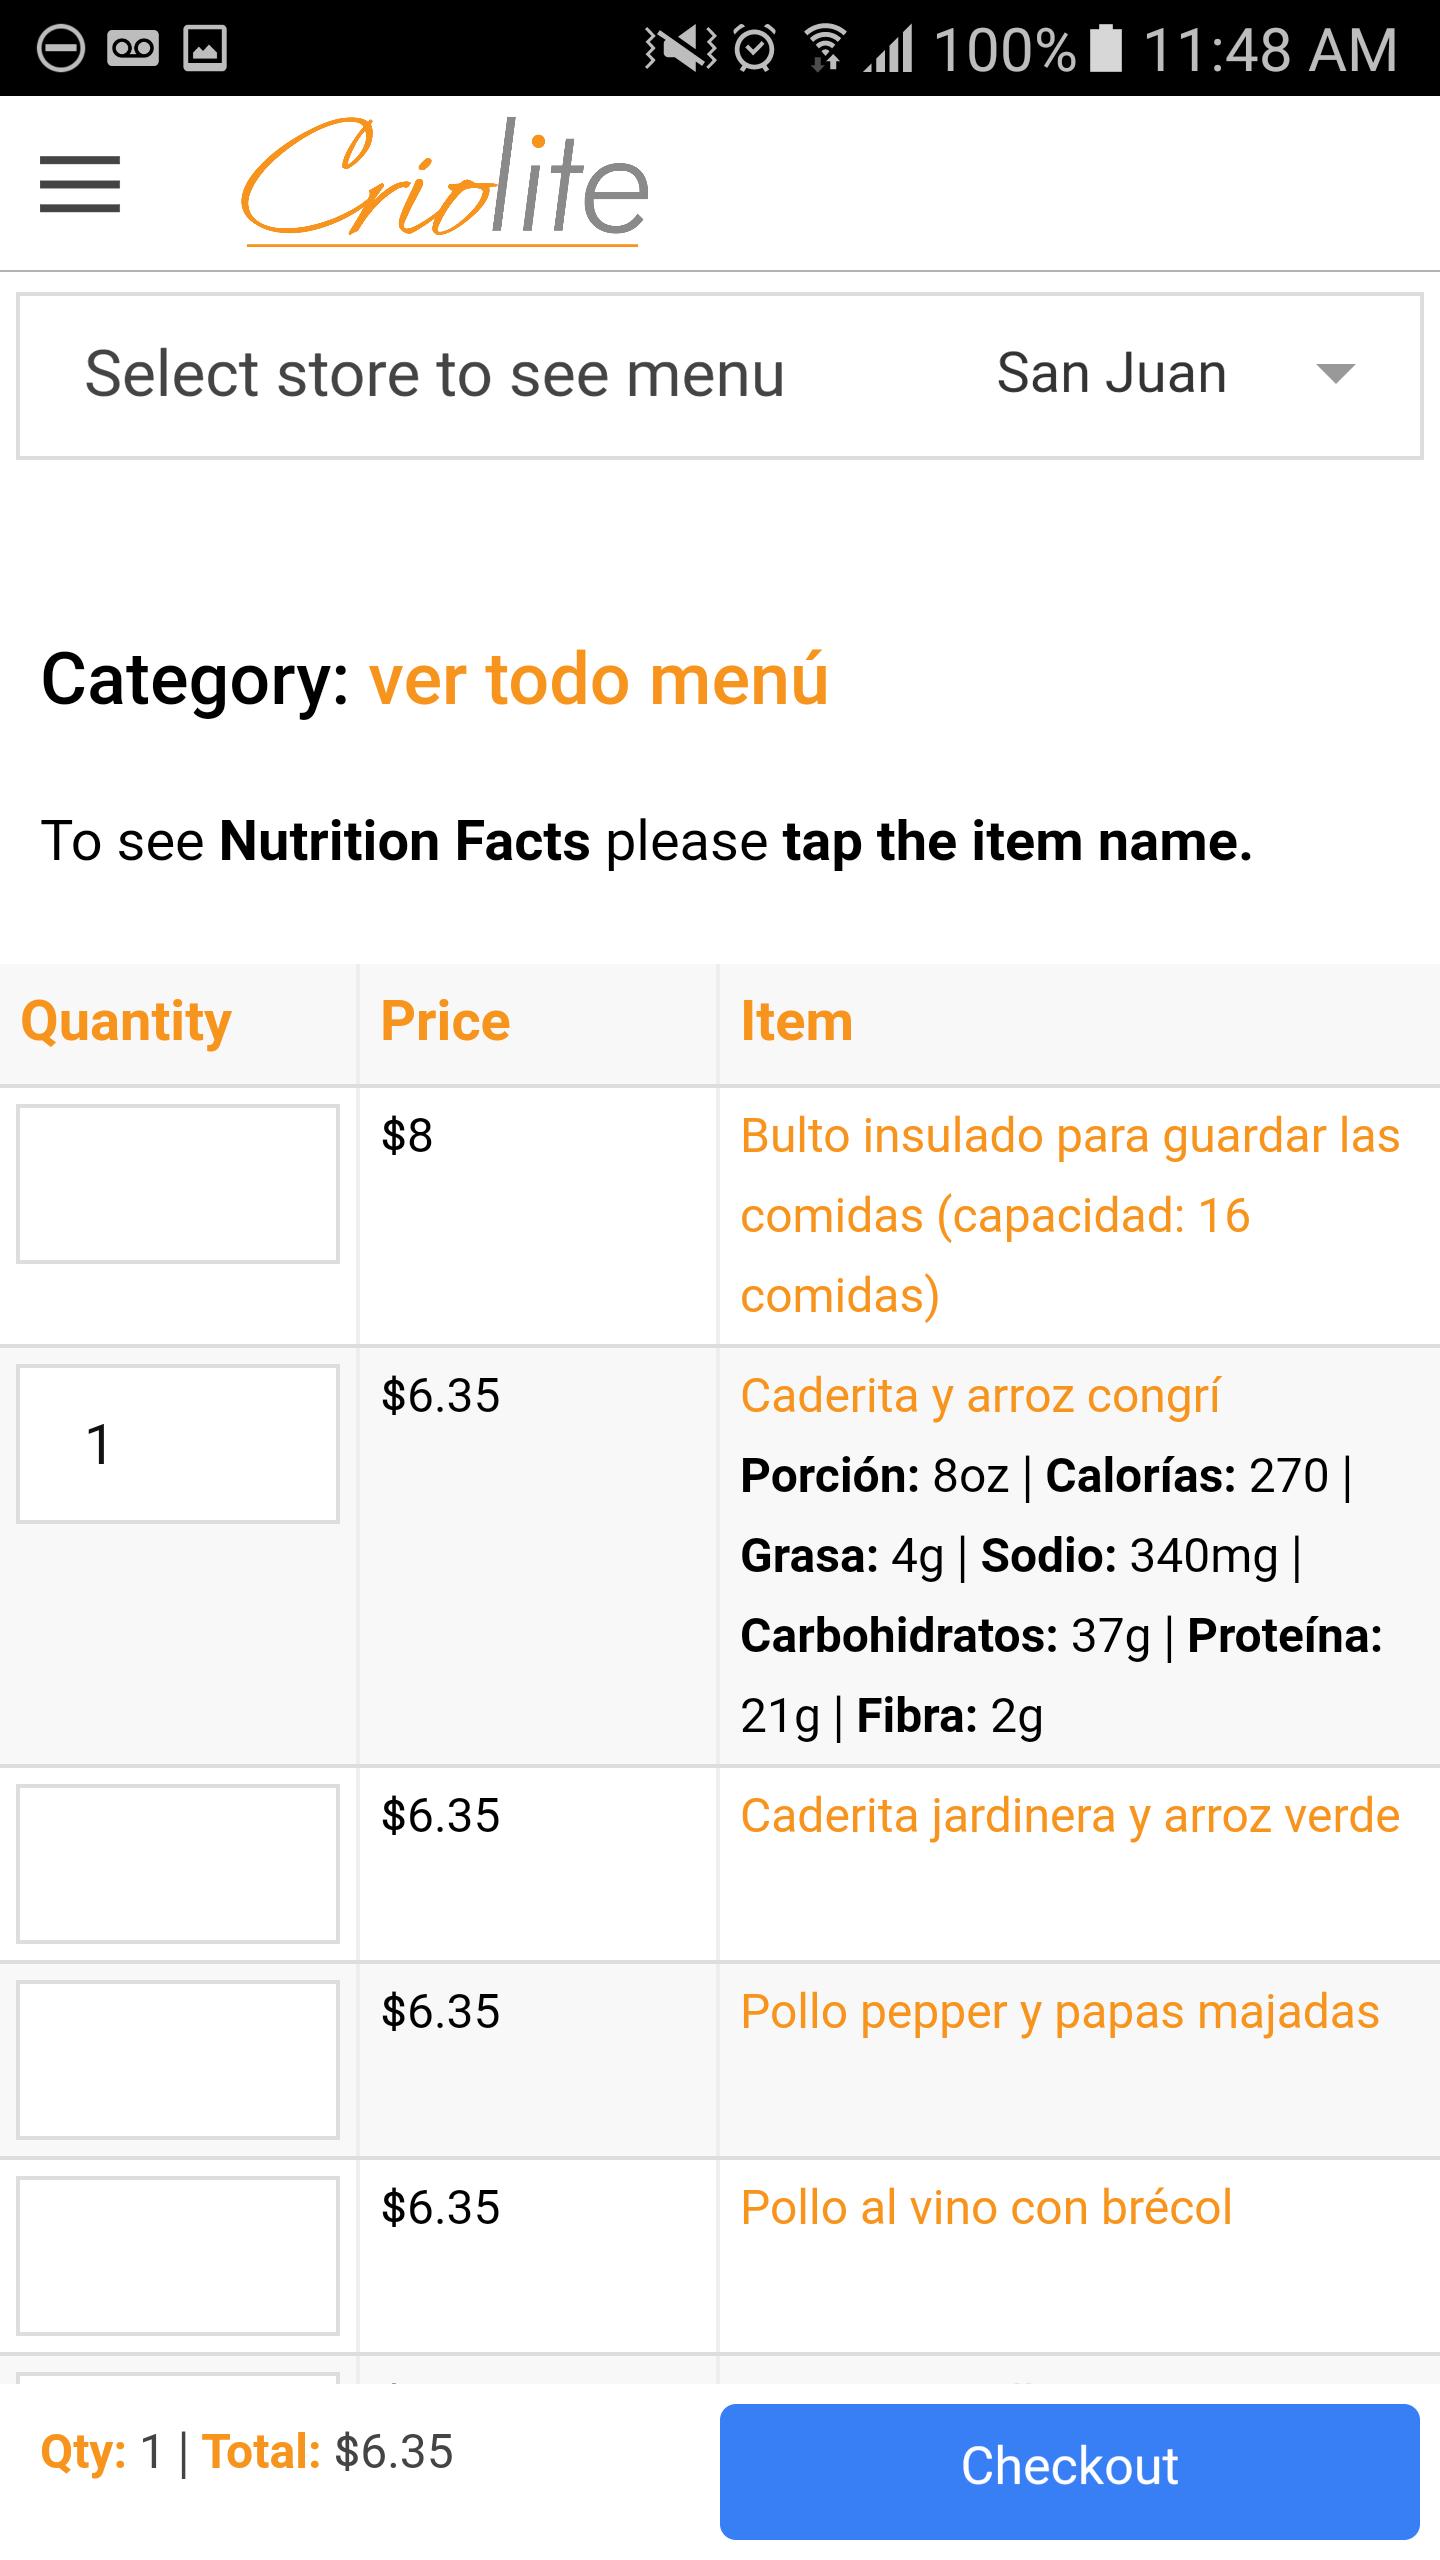This screenshot has width=1440, height=2560.
Task: Expand store list using dropdown arrow
Action: coord(1335,374)
